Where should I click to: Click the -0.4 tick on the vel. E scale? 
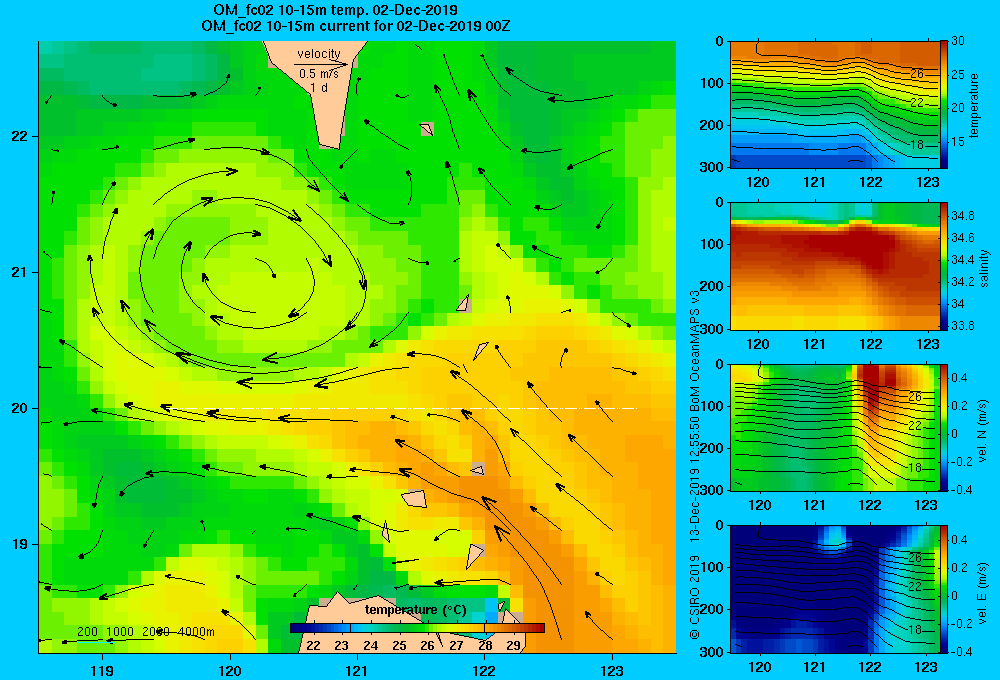point(960,651)
